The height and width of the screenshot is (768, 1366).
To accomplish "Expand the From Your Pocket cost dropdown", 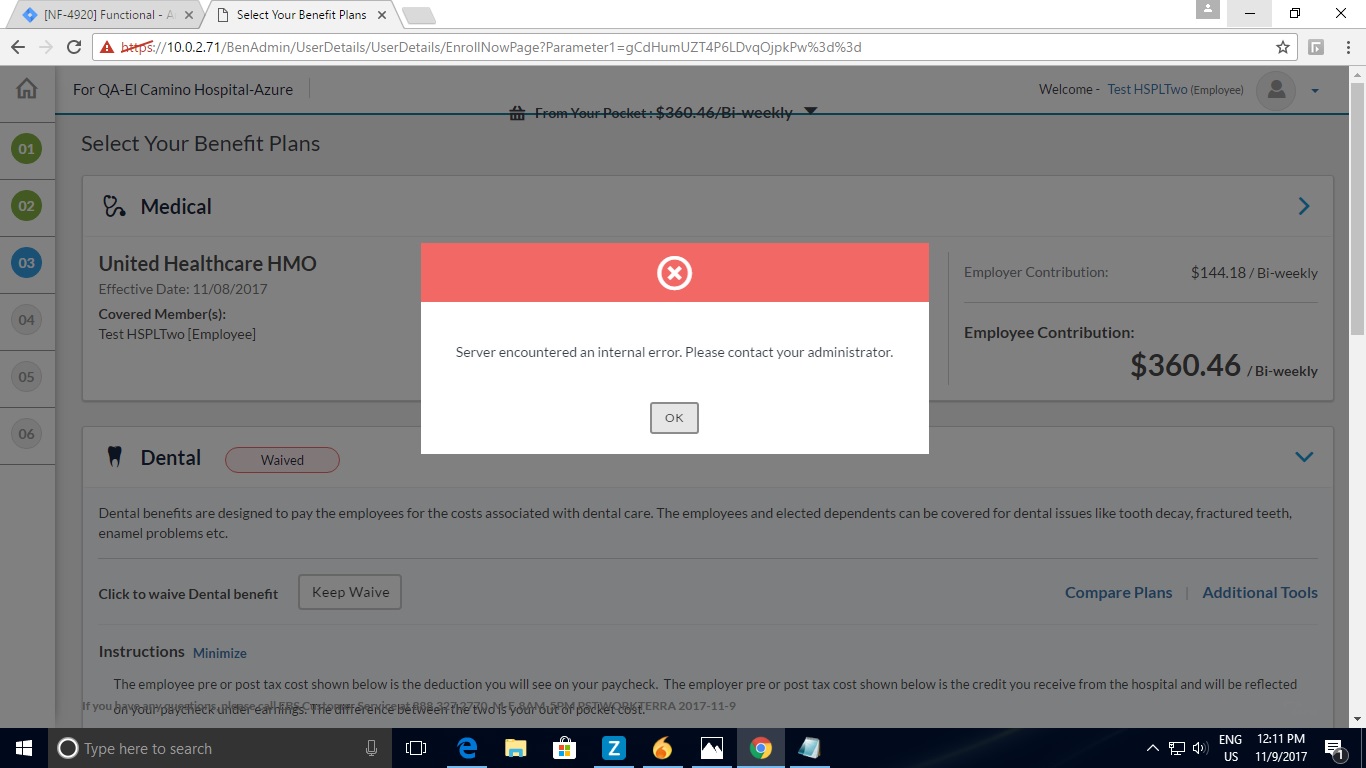I will pyautogui.click(x=810, y=112).
